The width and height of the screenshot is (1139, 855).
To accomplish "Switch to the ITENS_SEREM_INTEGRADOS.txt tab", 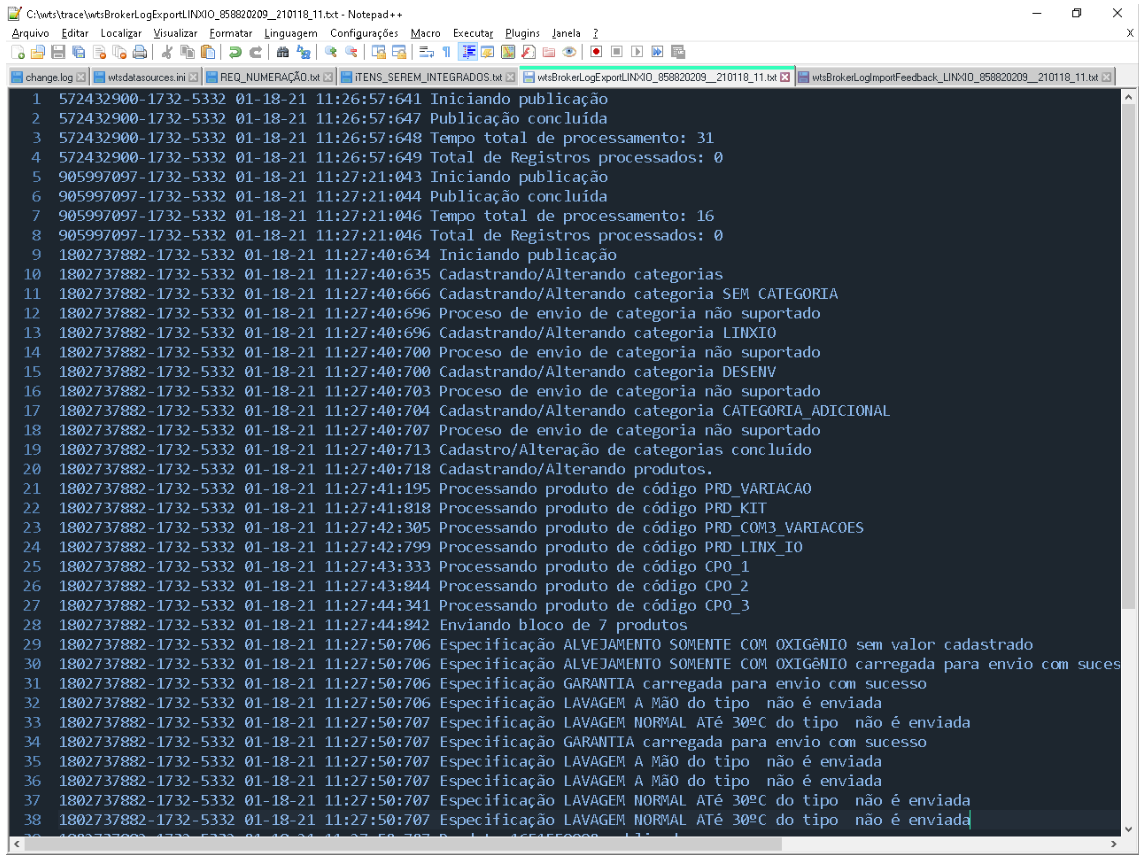I will (x=429, y=77).
